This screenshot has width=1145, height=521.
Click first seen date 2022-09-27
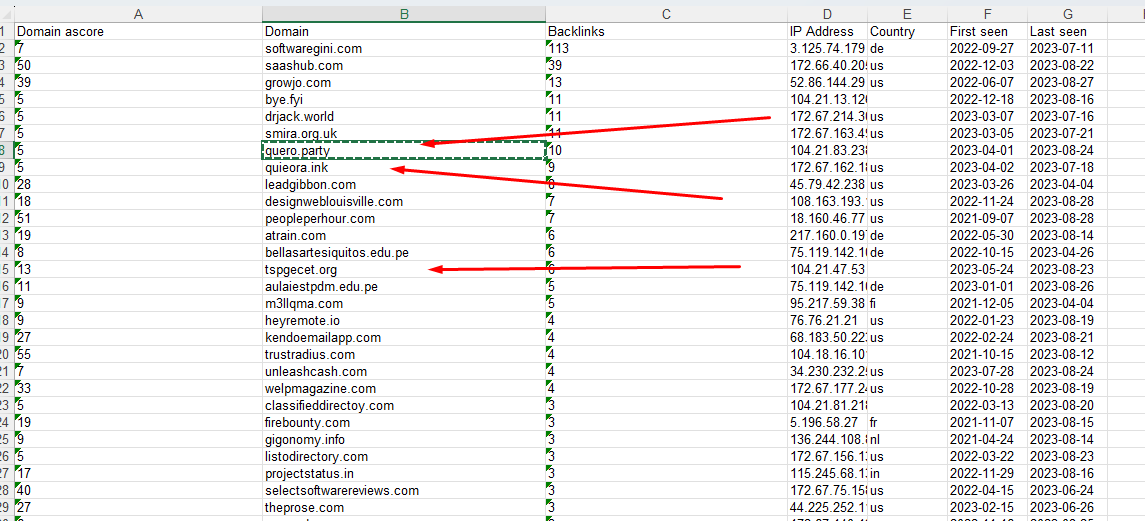[x=987, y=48]
